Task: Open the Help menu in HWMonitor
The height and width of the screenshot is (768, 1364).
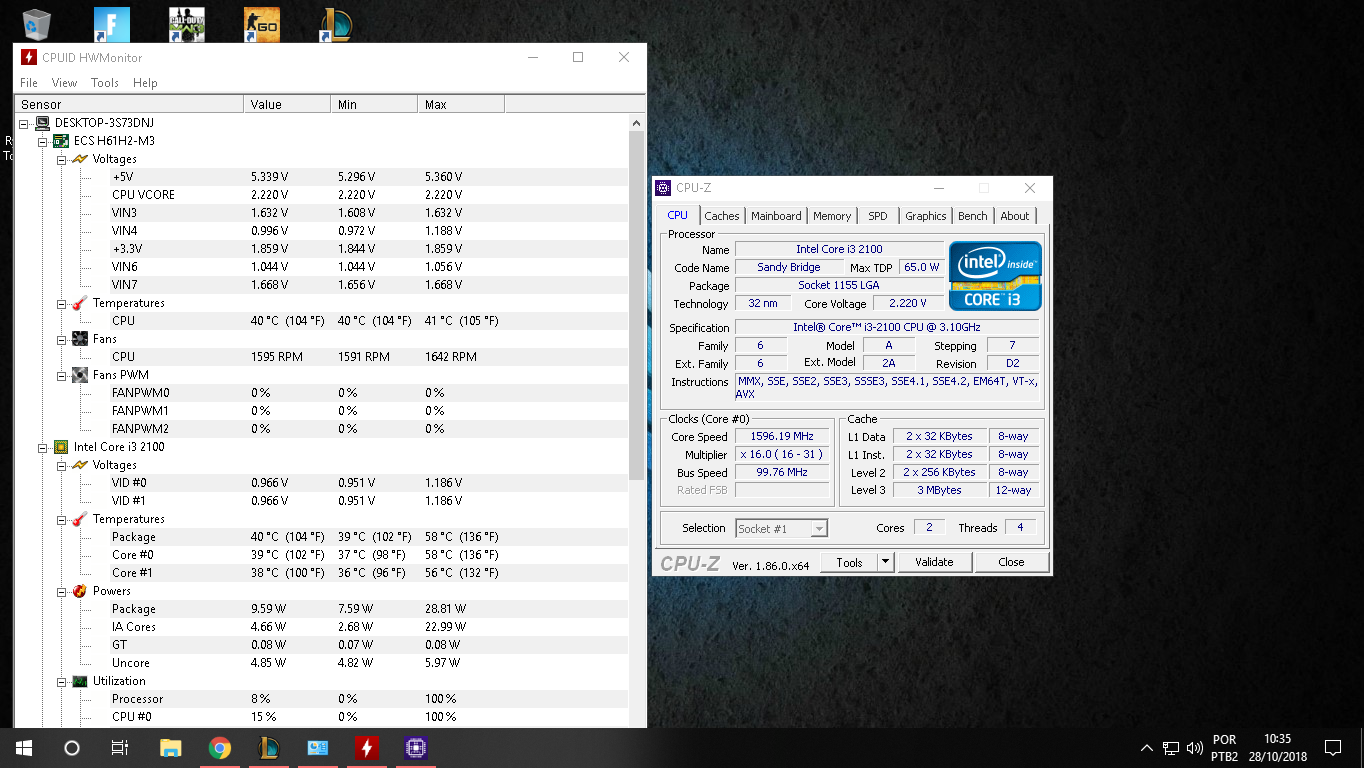Action: [x=145, y=83]
